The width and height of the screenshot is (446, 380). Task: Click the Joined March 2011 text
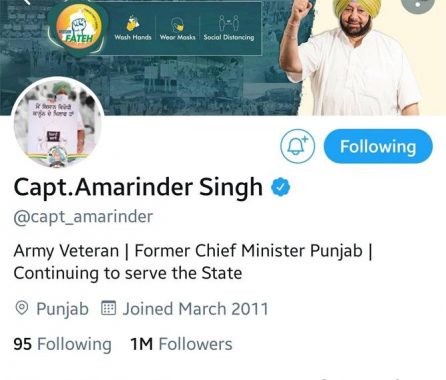click(x=196, y=309)
